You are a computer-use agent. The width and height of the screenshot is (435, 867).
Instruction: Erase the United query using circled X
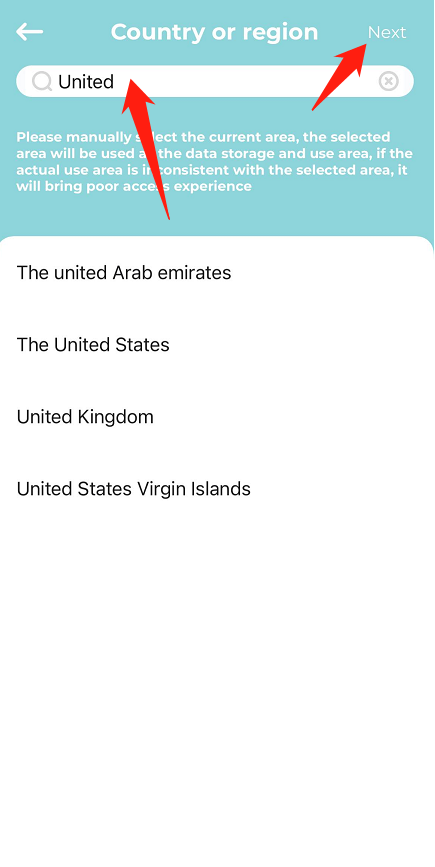tap(389, 82)
